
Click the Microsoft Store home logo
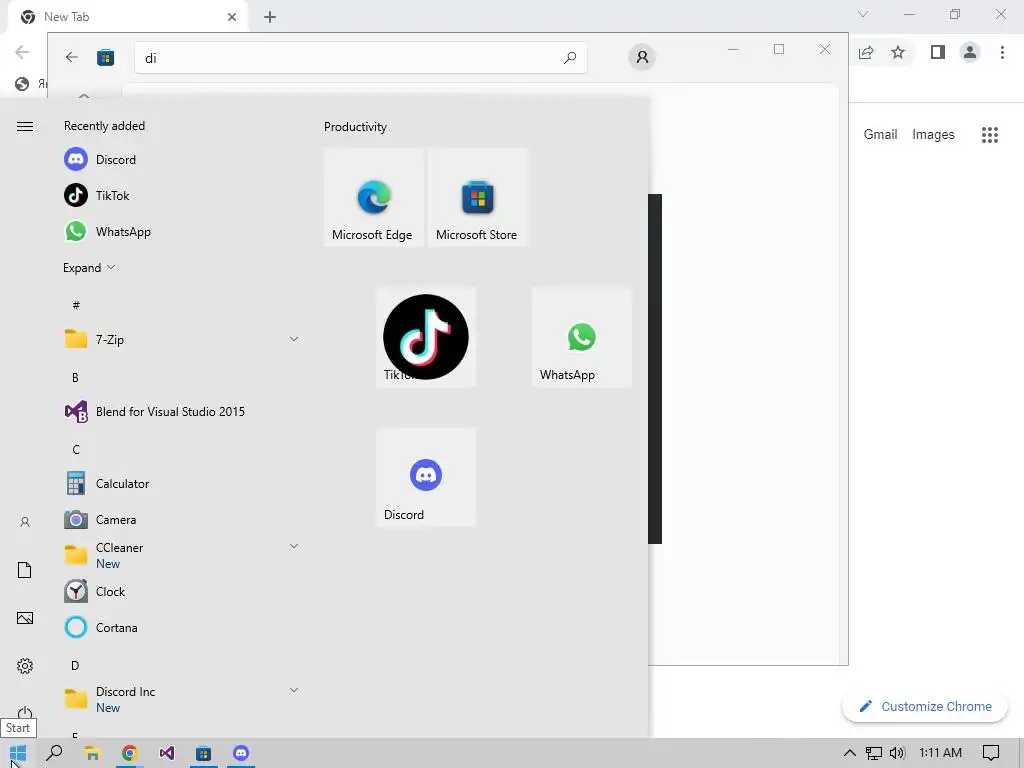click(x=106, y=58)
